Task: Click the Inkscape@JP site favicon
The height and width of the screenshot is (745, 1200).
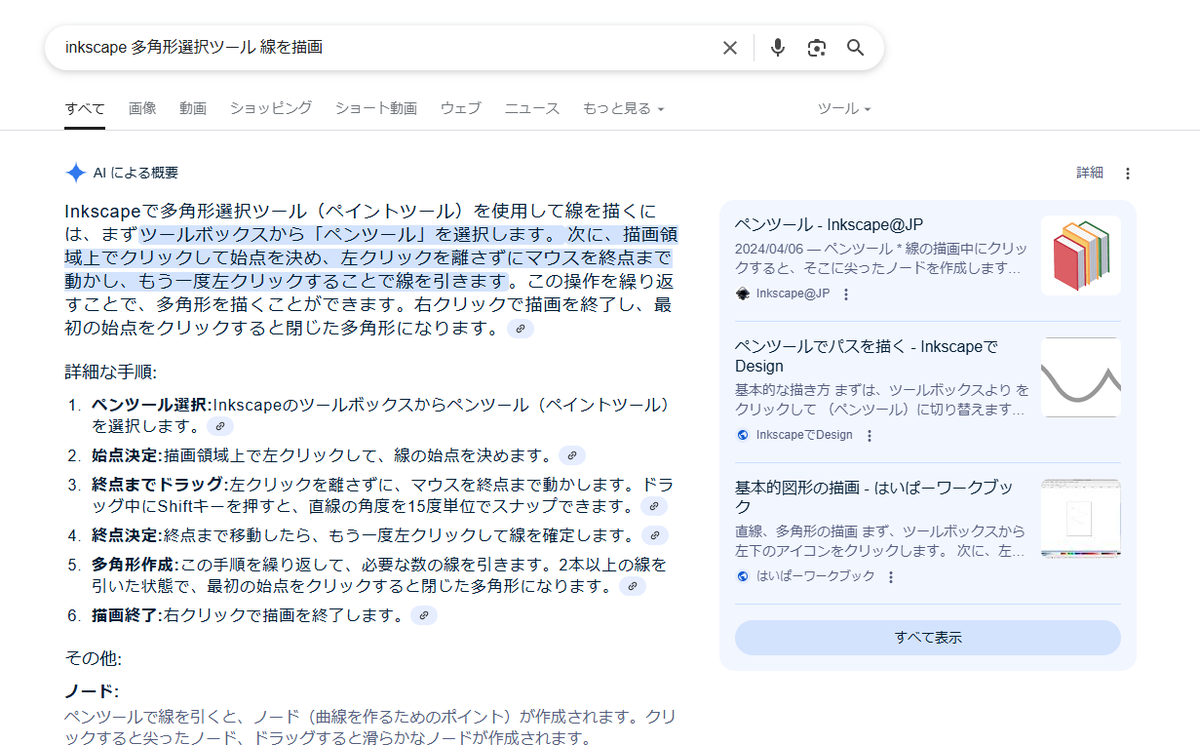Action: [743, 294]
